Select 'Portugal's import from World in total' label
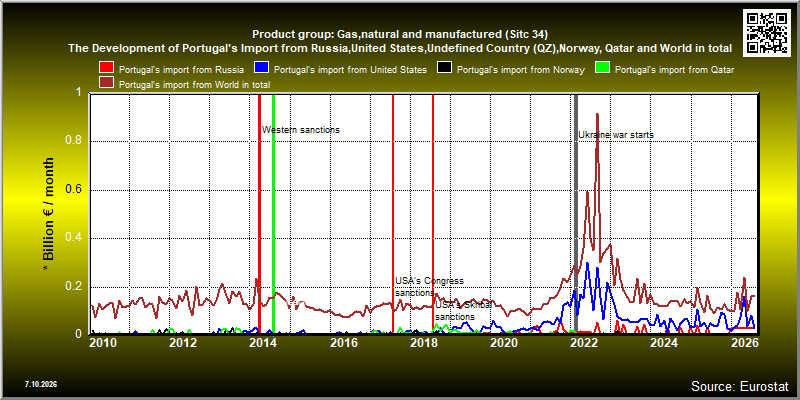The width and height of the screenshot is (800, 400). (194, 84)
